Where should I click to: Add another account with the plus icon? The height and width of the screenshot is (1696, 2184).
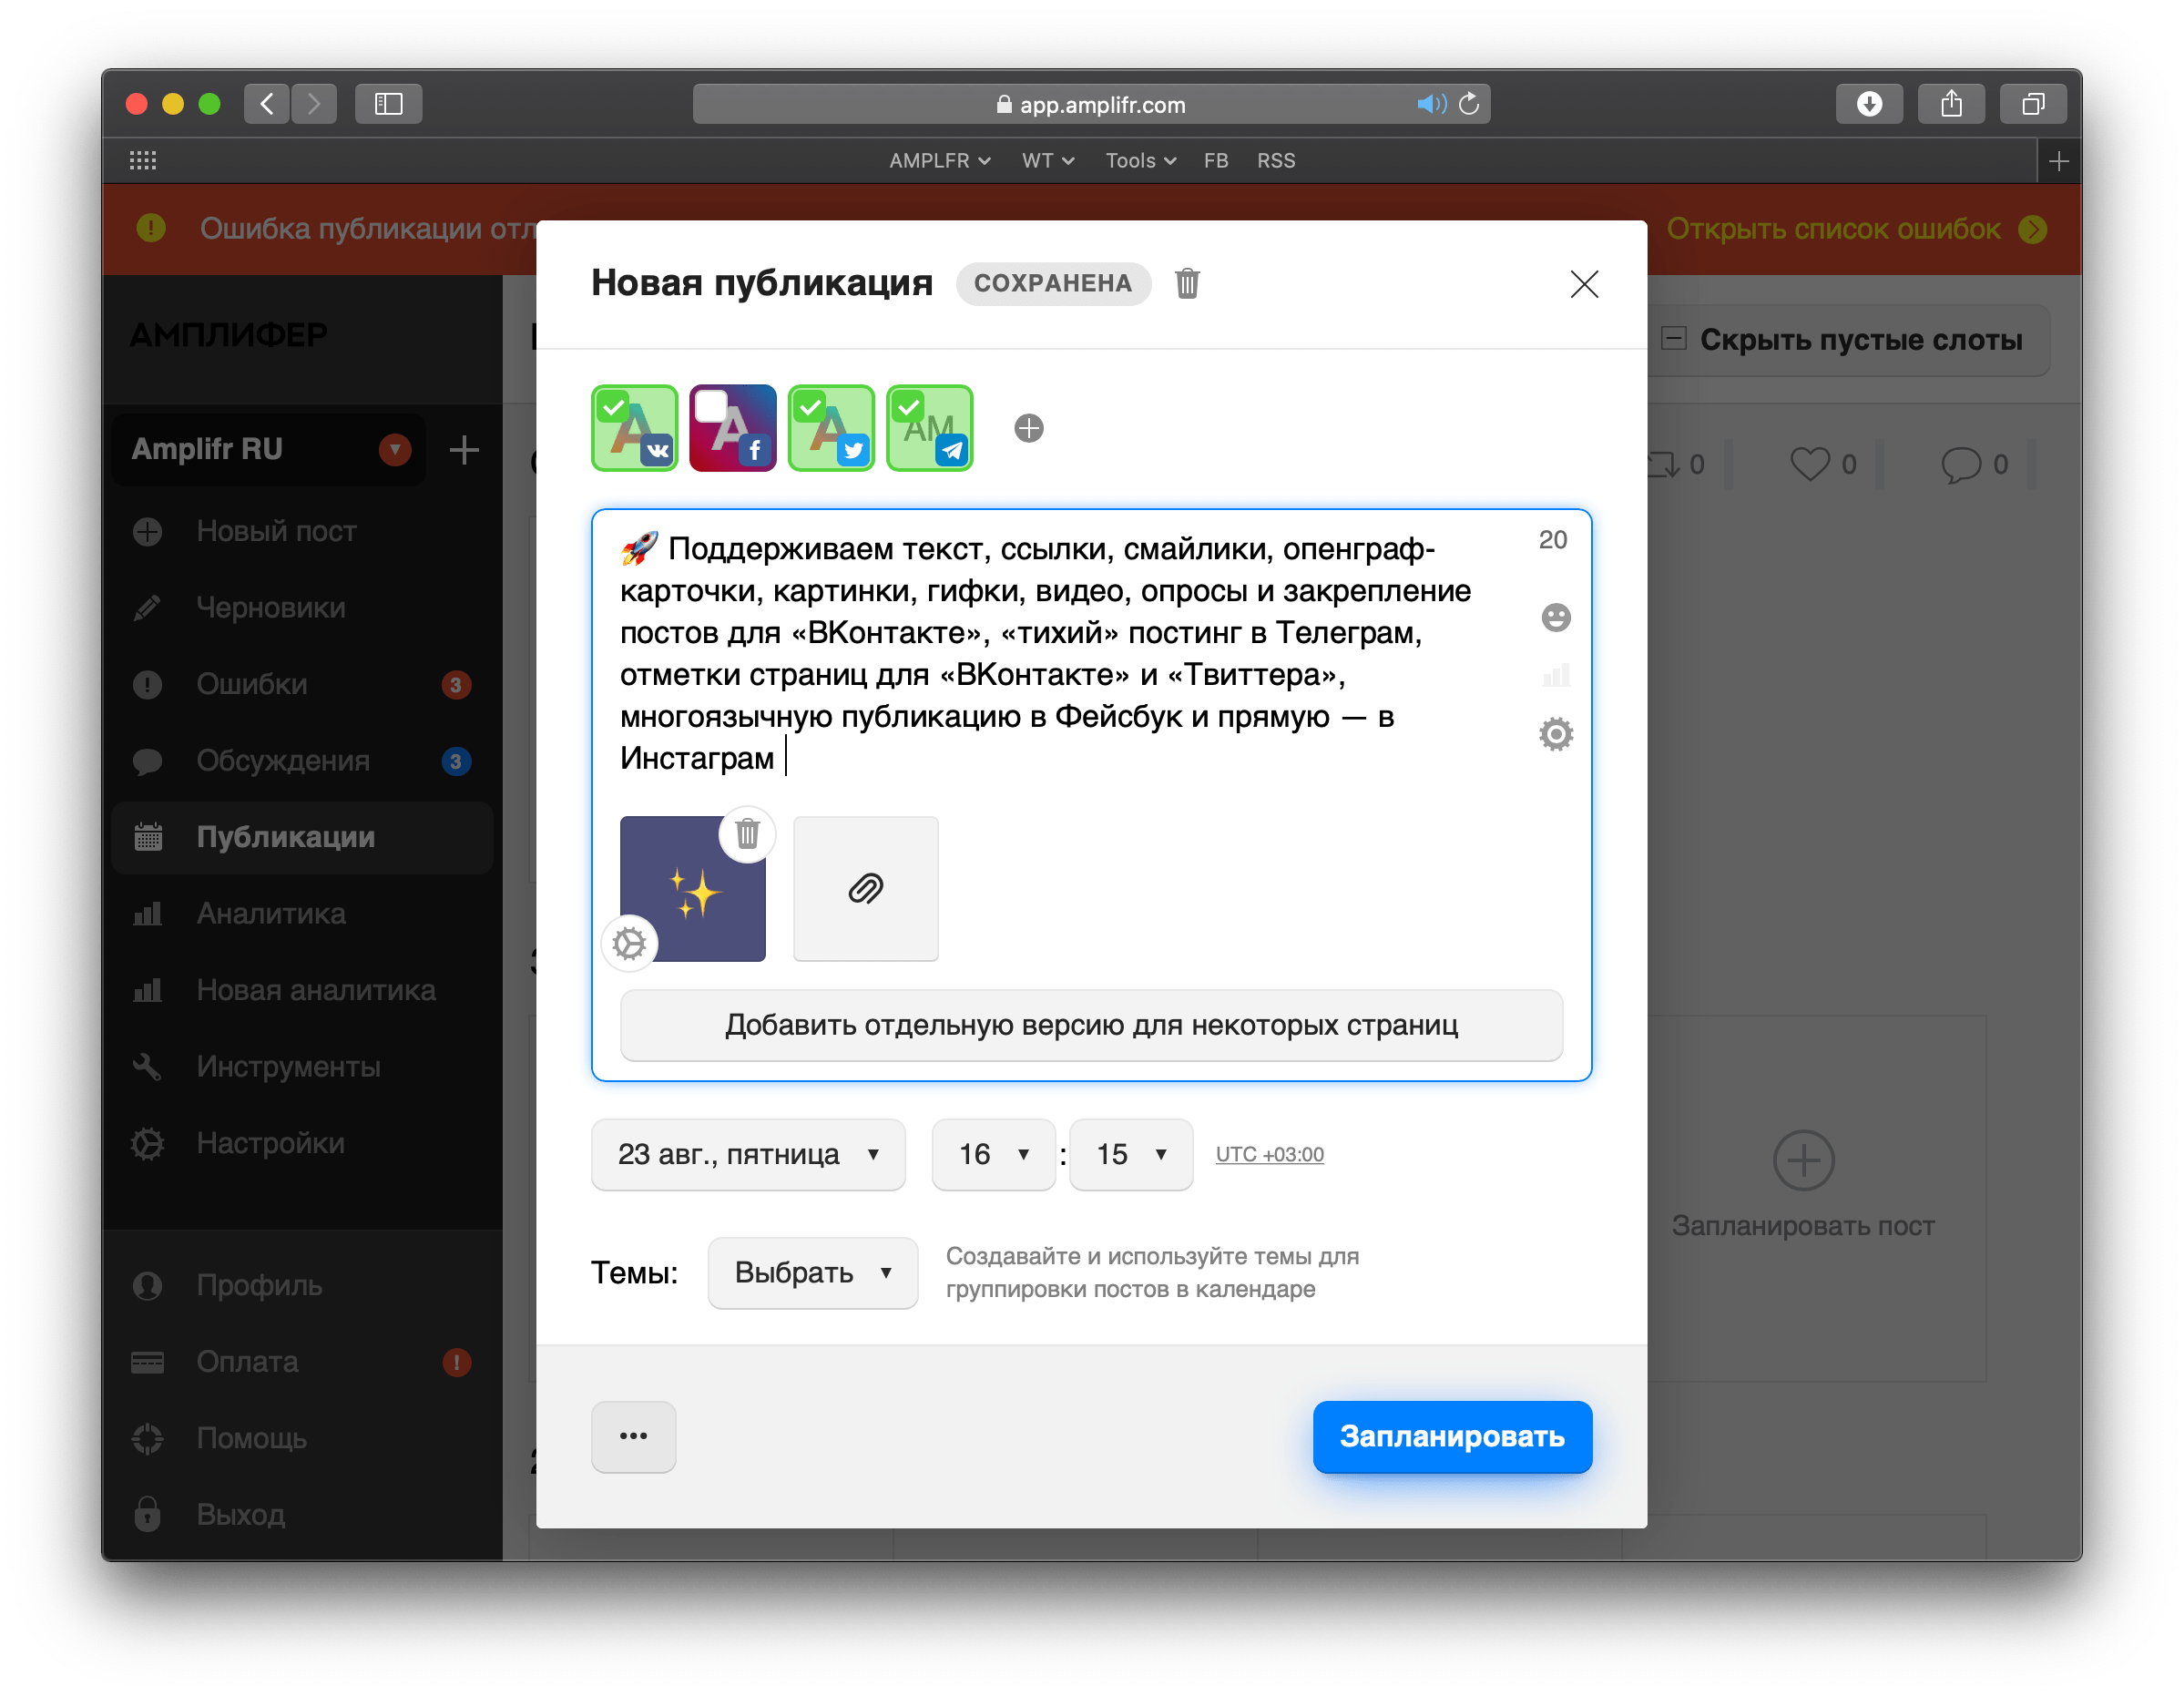[x=1028, y=428]
